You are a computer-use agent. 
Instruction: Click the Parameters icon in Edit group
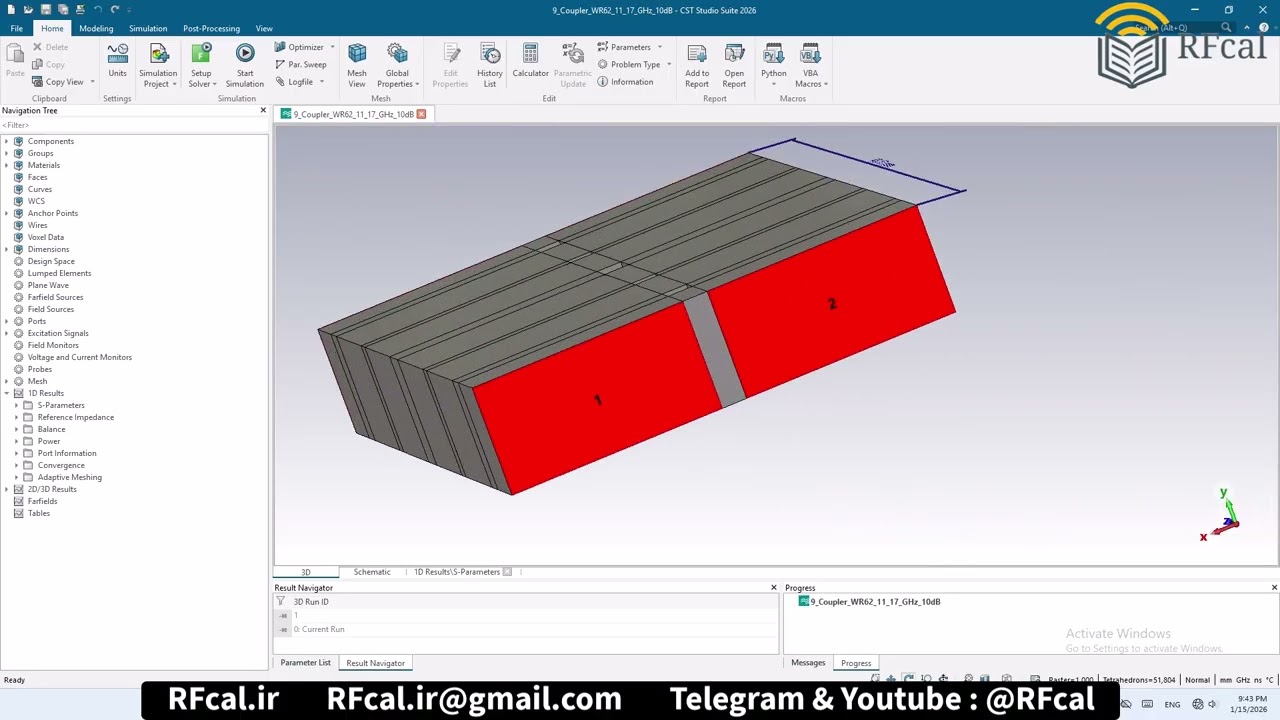pos(603,47)
